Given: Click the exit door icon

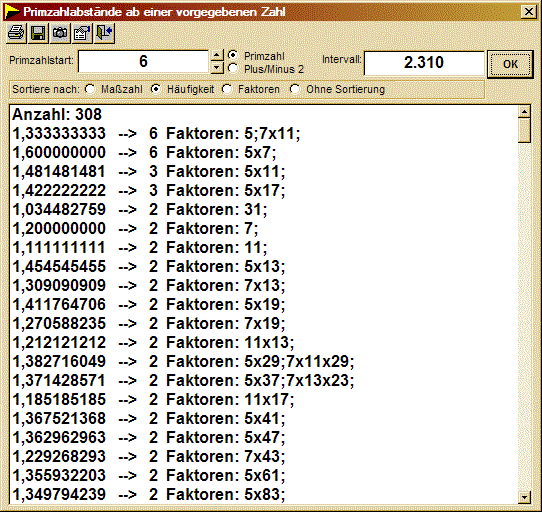Looking at the screenshot, I should point(104,33).
